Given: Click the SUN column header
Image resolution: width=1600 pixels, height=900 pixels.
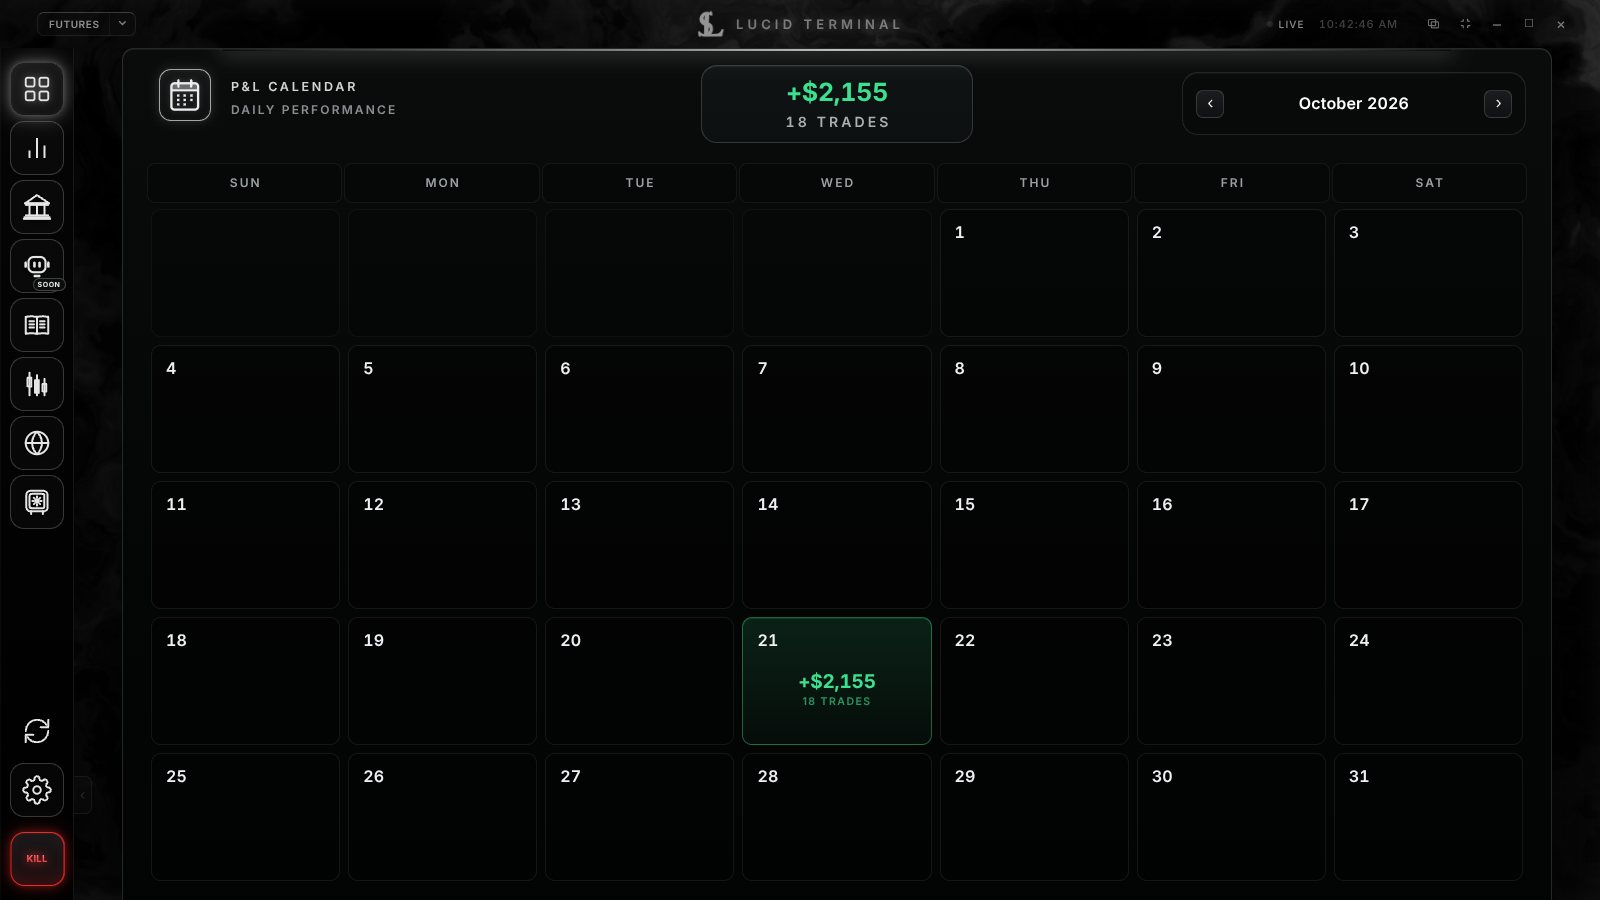Looking at the screenshot, I should click(x=245, y=183).
